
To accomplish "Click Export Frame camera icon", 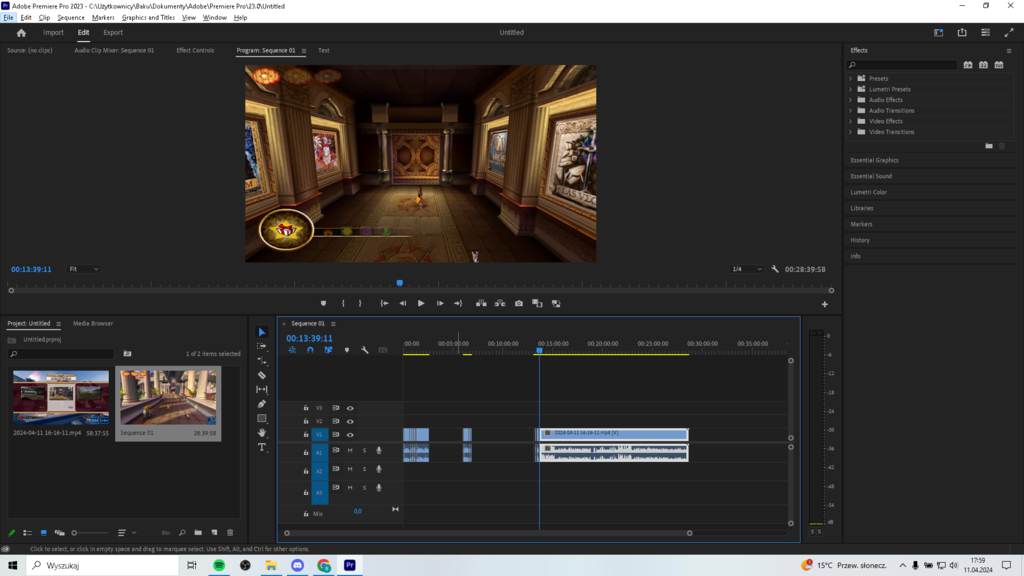I will (519, 303).
